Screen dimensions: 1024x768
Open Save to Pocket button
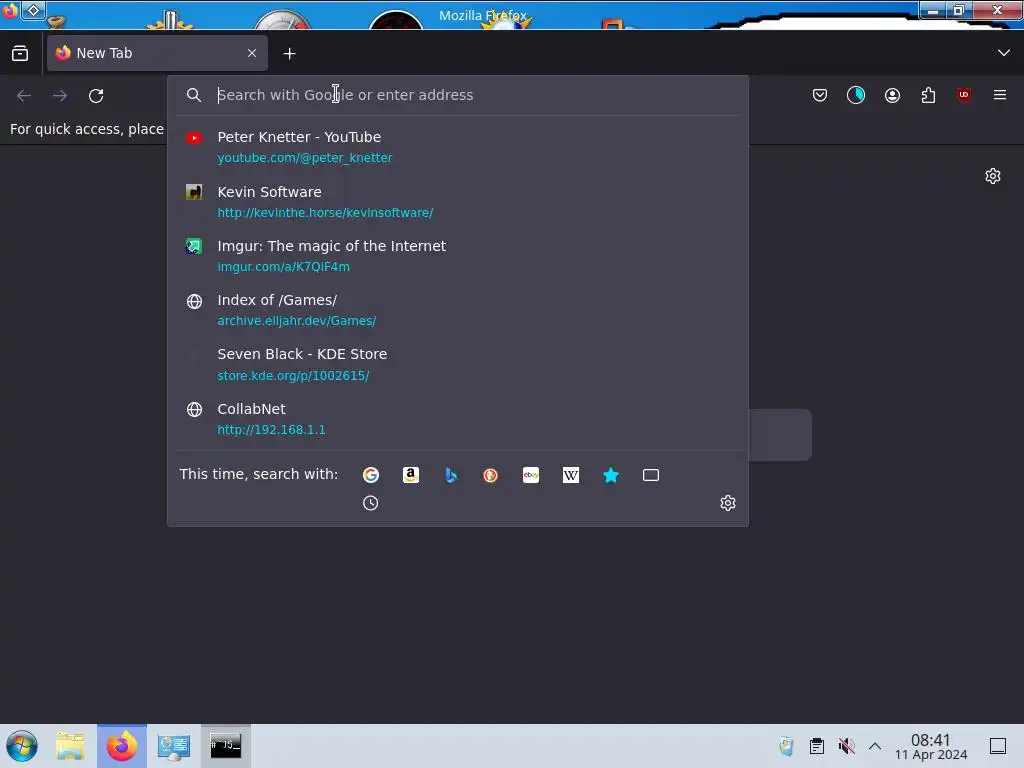click(x=820, y=95)
